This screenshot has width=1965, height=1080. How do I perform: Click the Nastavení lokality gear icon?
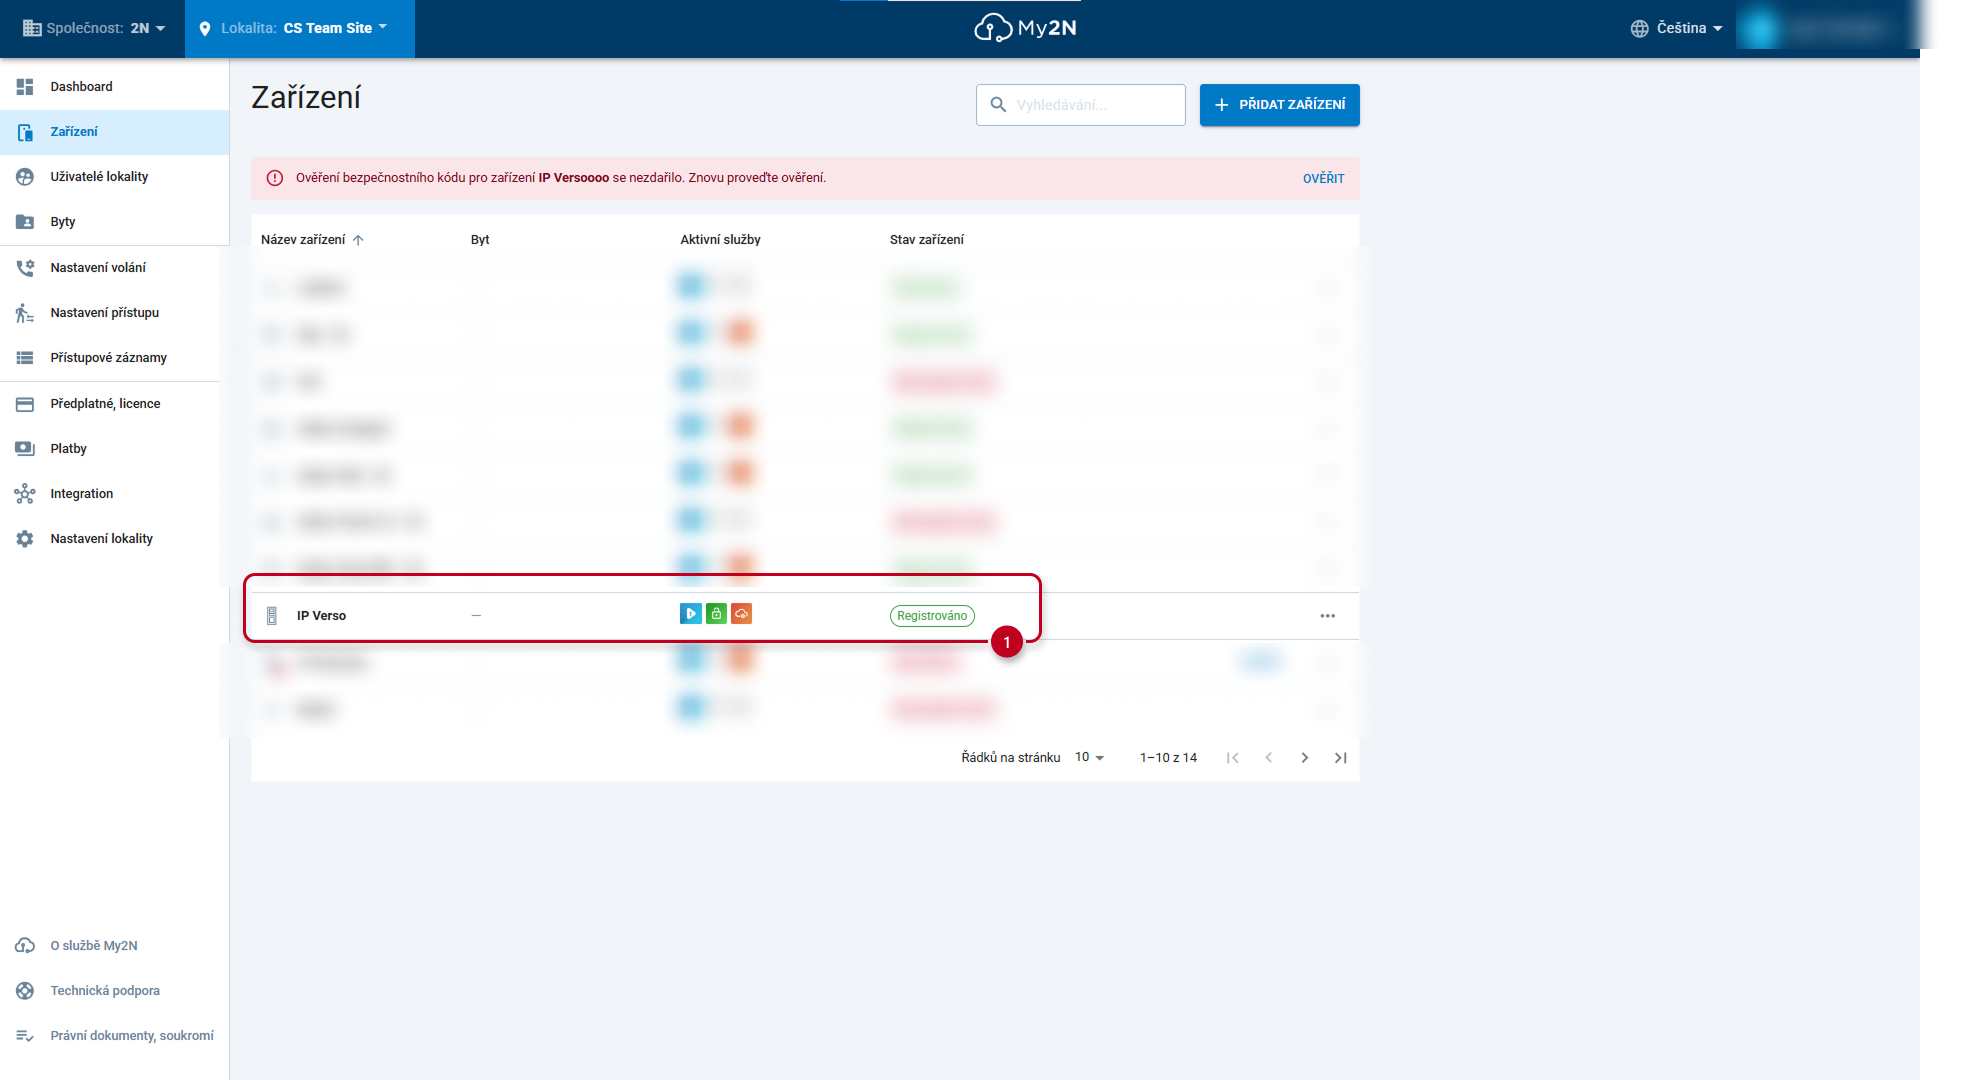25,539
